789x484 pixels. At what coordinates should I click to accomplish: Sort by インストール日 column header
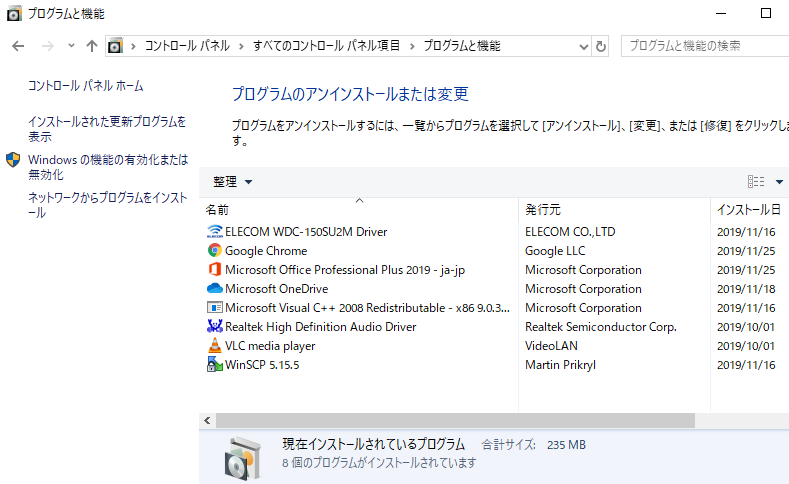pyautogui.click(x=750, y=210)
